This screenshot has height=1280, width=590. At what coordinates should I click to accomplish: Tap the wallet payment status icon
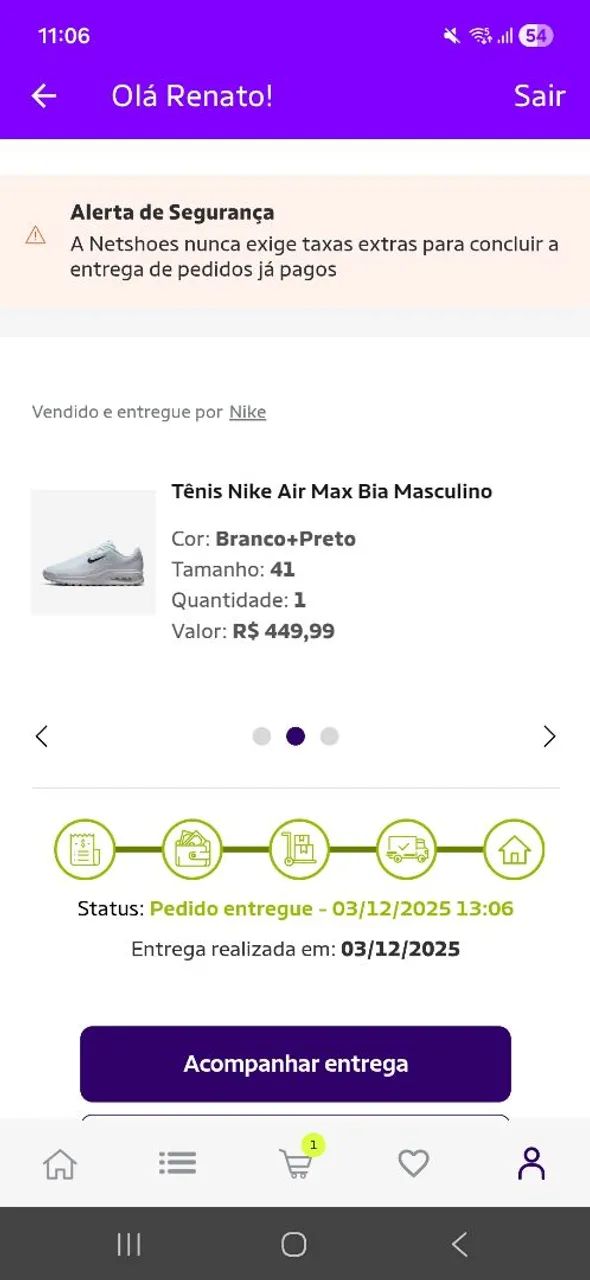192,848
